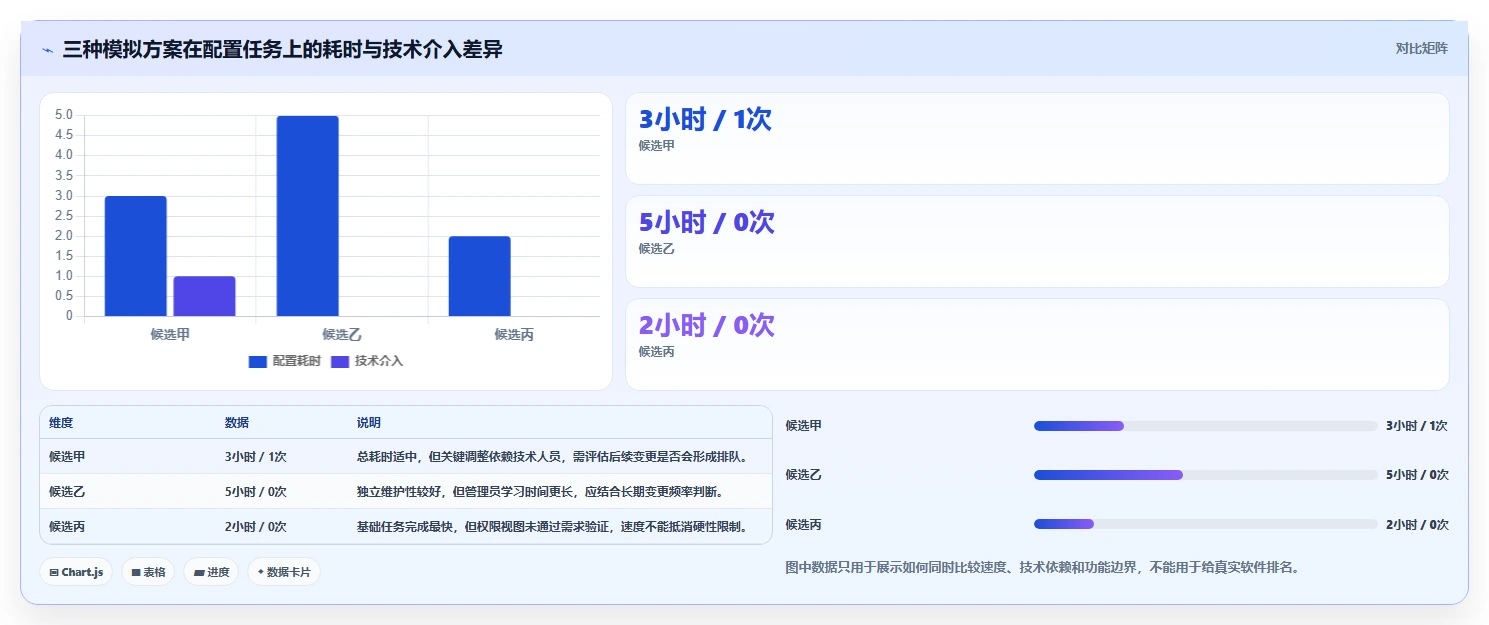Click the 候选甲 配置耗时 bar at 3.0
Viewport: 1489px width, 625px height.
(136, 256)
